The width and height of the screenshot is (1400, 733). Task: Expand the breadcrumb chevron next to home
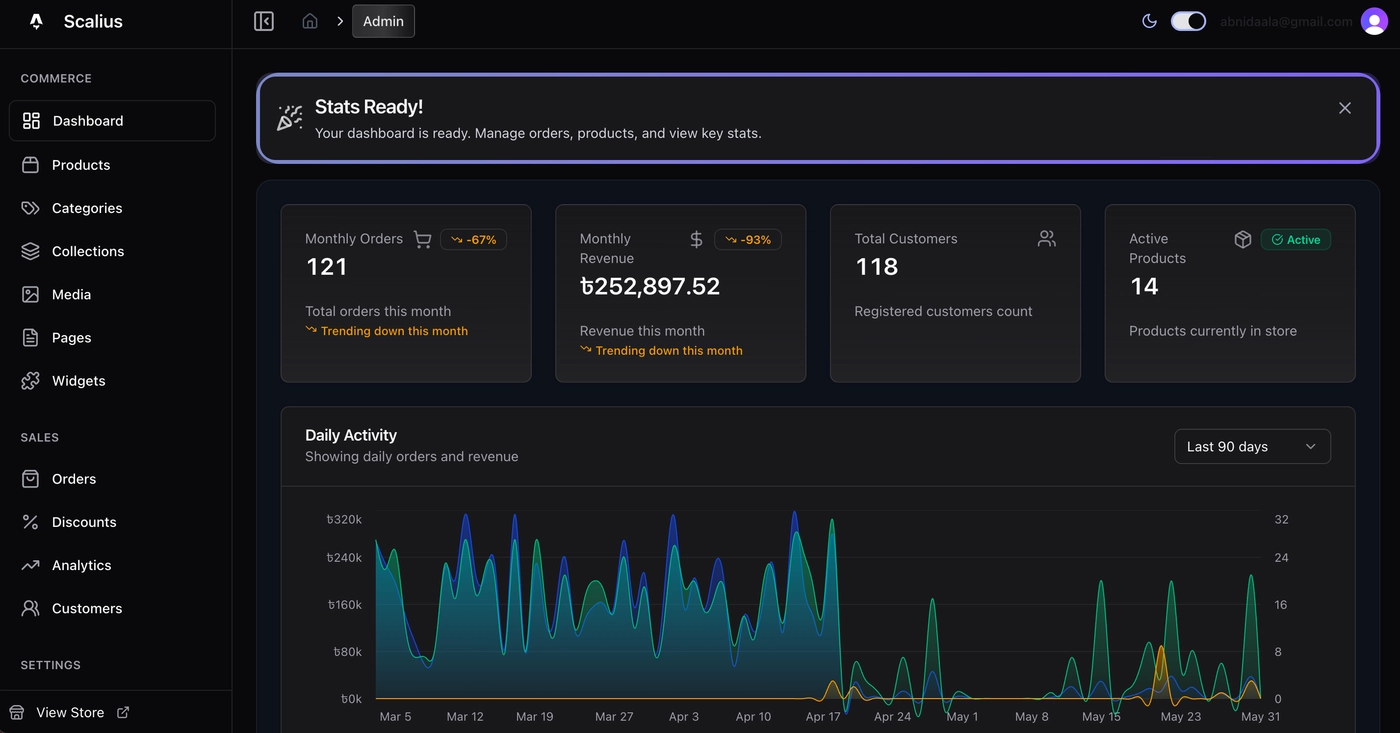pyautogui.click(x=340, y=20)
